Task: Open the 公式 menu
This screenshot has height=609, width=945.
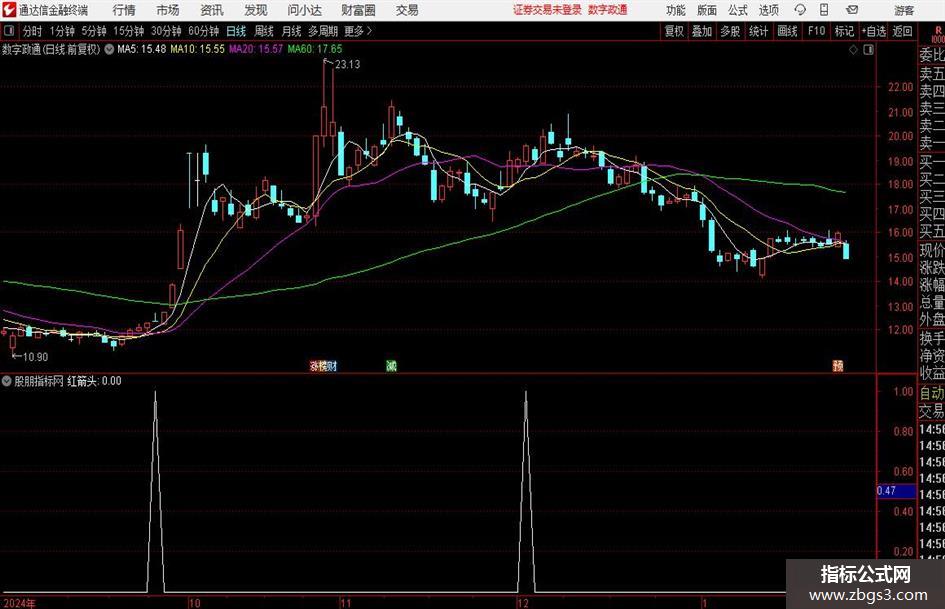Action: (x=738, y=10)
